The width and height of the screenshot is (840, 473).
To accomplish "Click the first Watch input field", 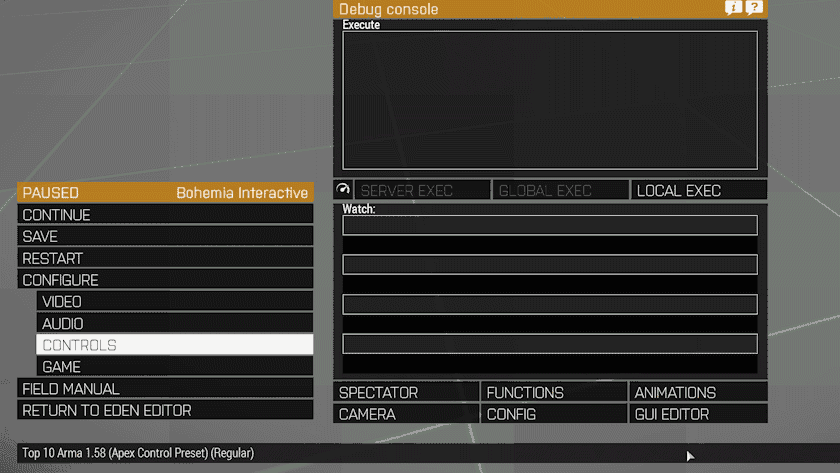I will (x=550, y=225).
